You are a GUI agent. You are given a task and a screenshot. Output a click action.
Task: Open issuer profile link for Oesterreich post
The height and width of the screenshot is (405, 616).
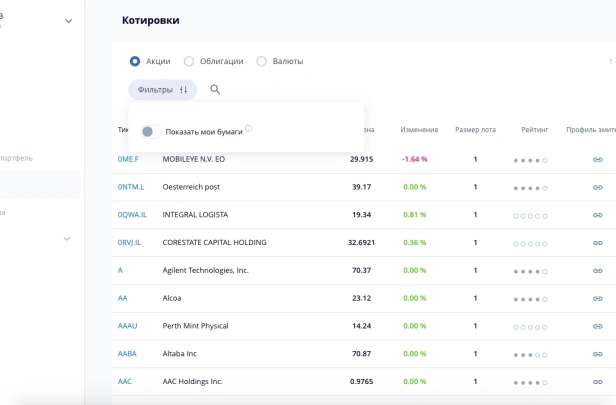coord(598,187)
